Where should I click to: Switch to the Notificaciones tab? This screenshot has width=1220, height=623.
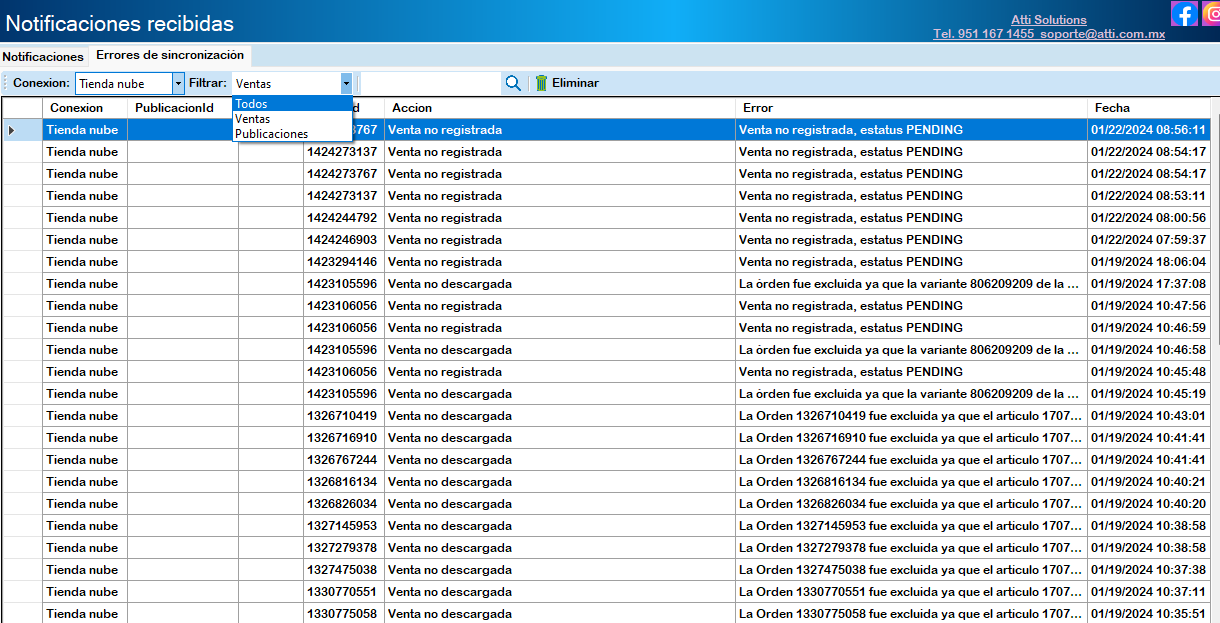click(43, 57)
